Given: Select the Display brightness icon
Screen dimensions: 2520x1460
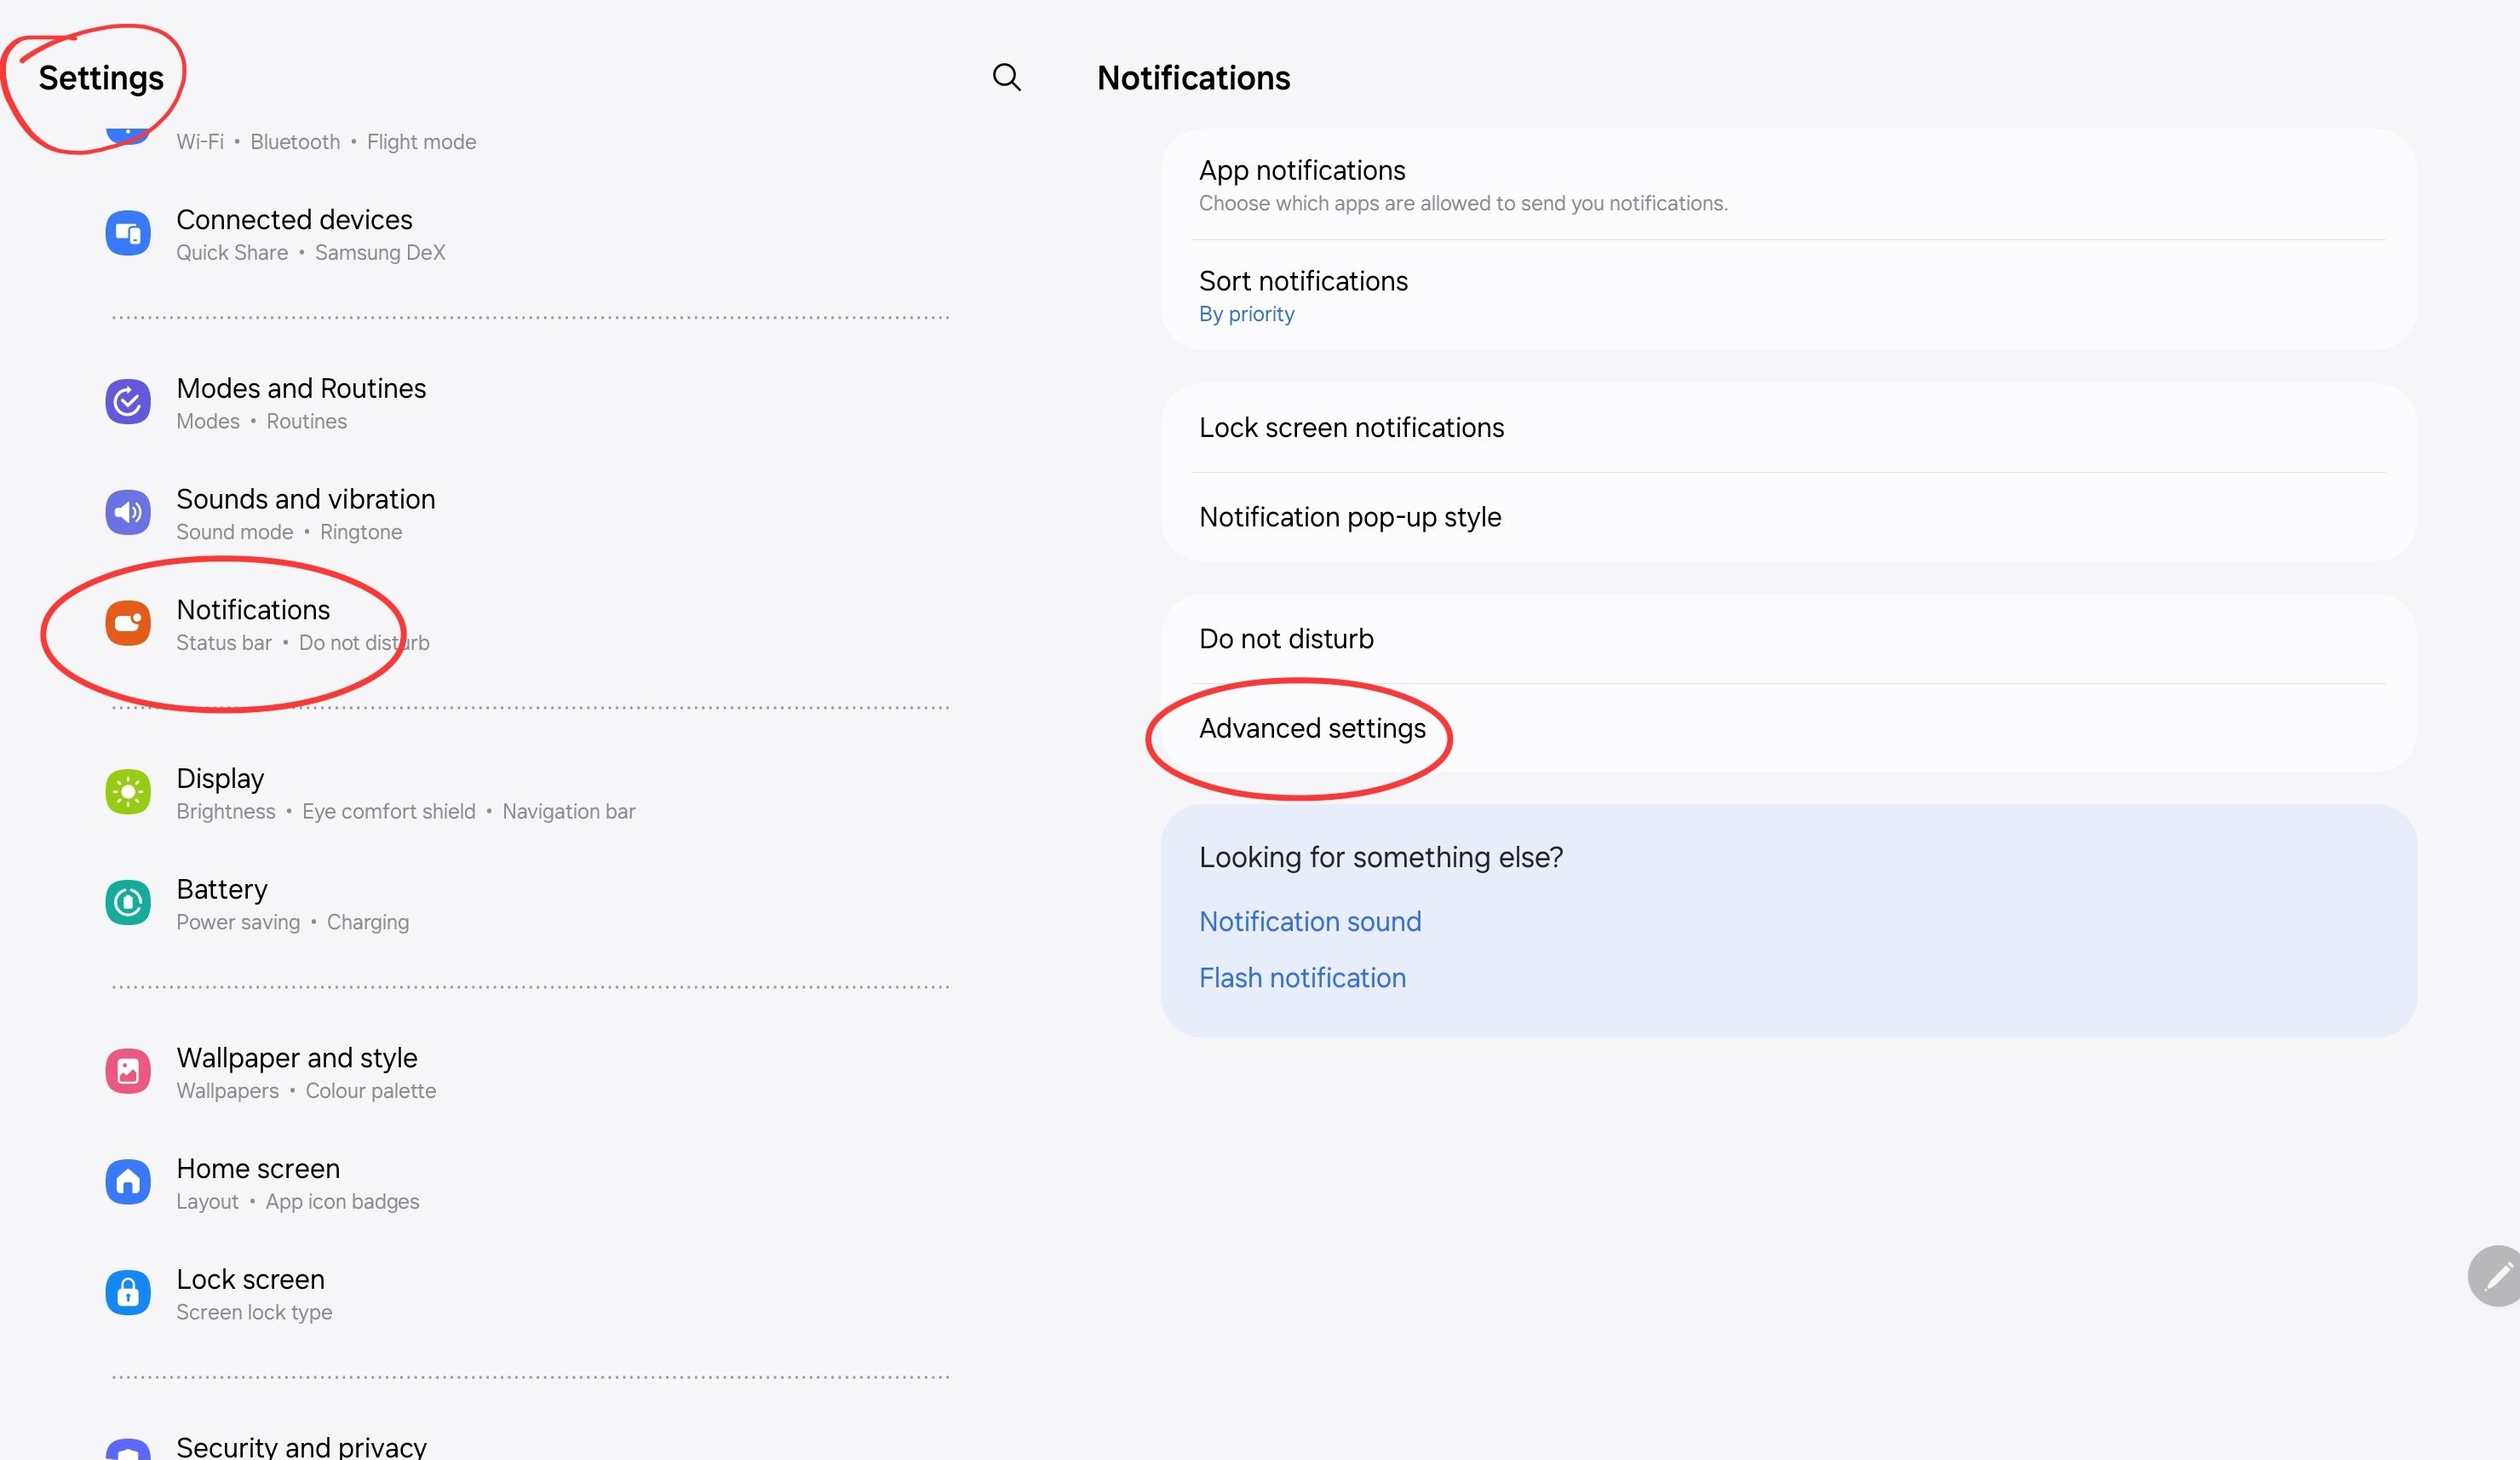Looking at the screenshot, I should coord(128,792).
